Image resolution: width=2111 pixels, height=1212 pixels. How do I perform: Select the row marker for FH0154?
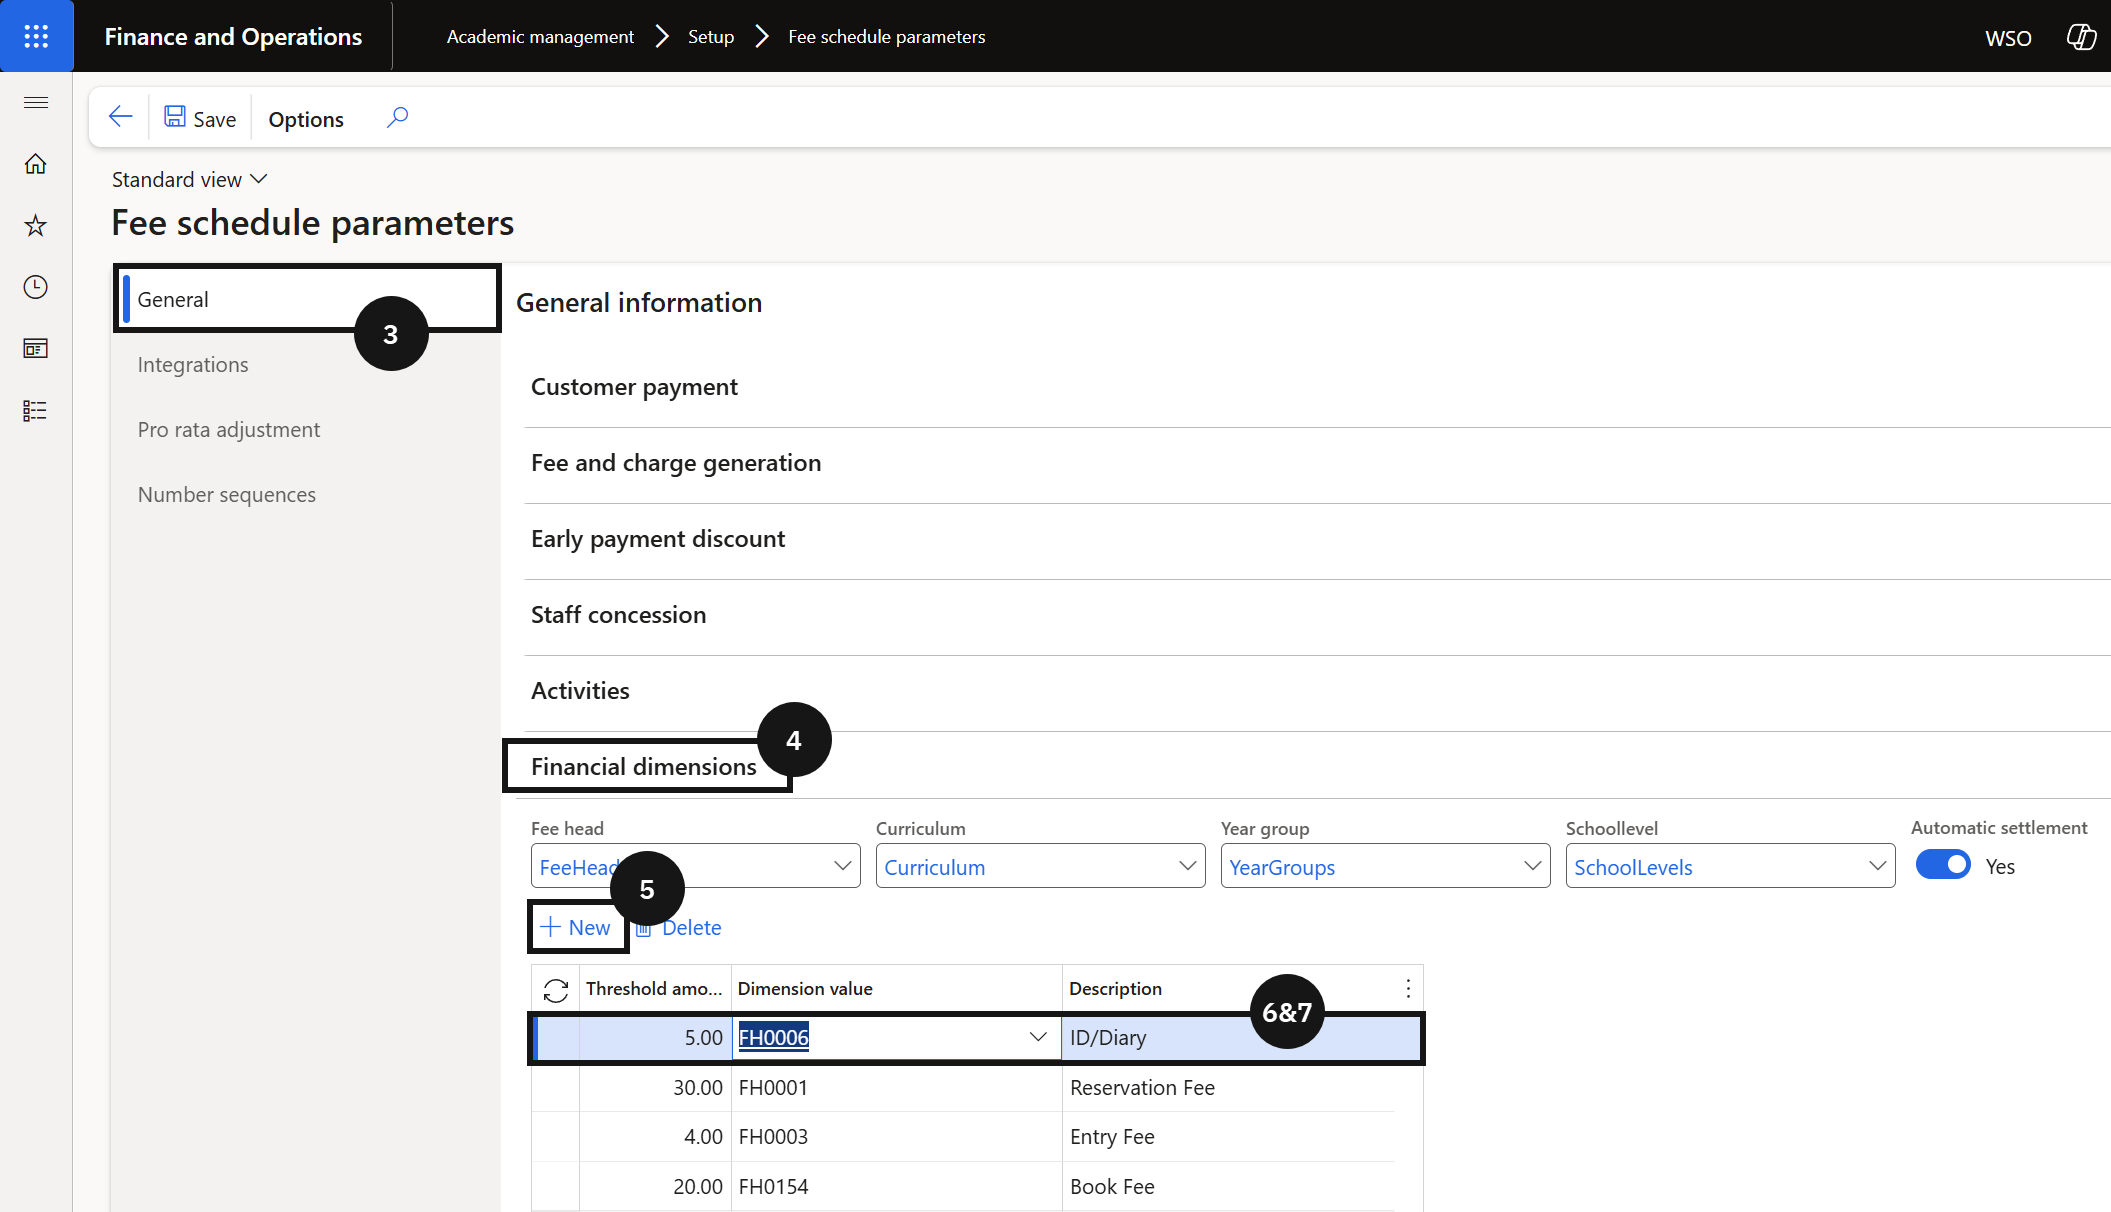point(556,1187)
